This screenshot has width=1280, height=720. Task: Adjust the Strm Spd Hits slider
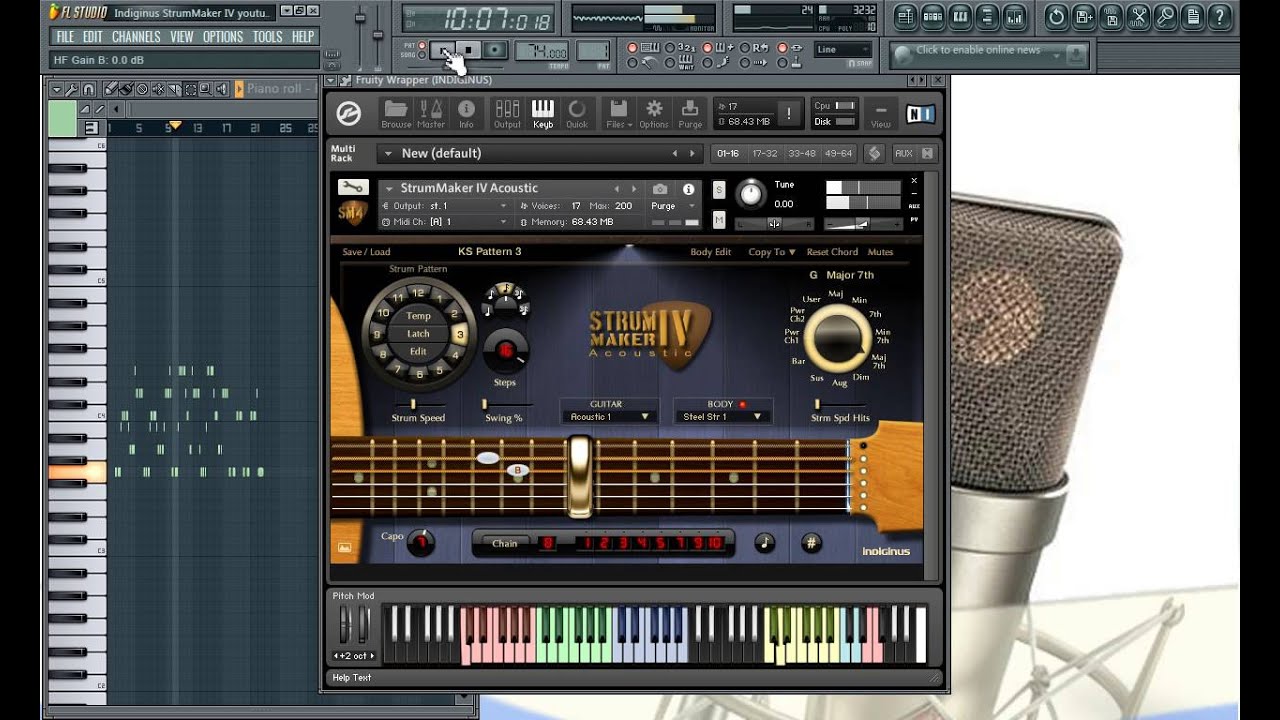[817, 404]
